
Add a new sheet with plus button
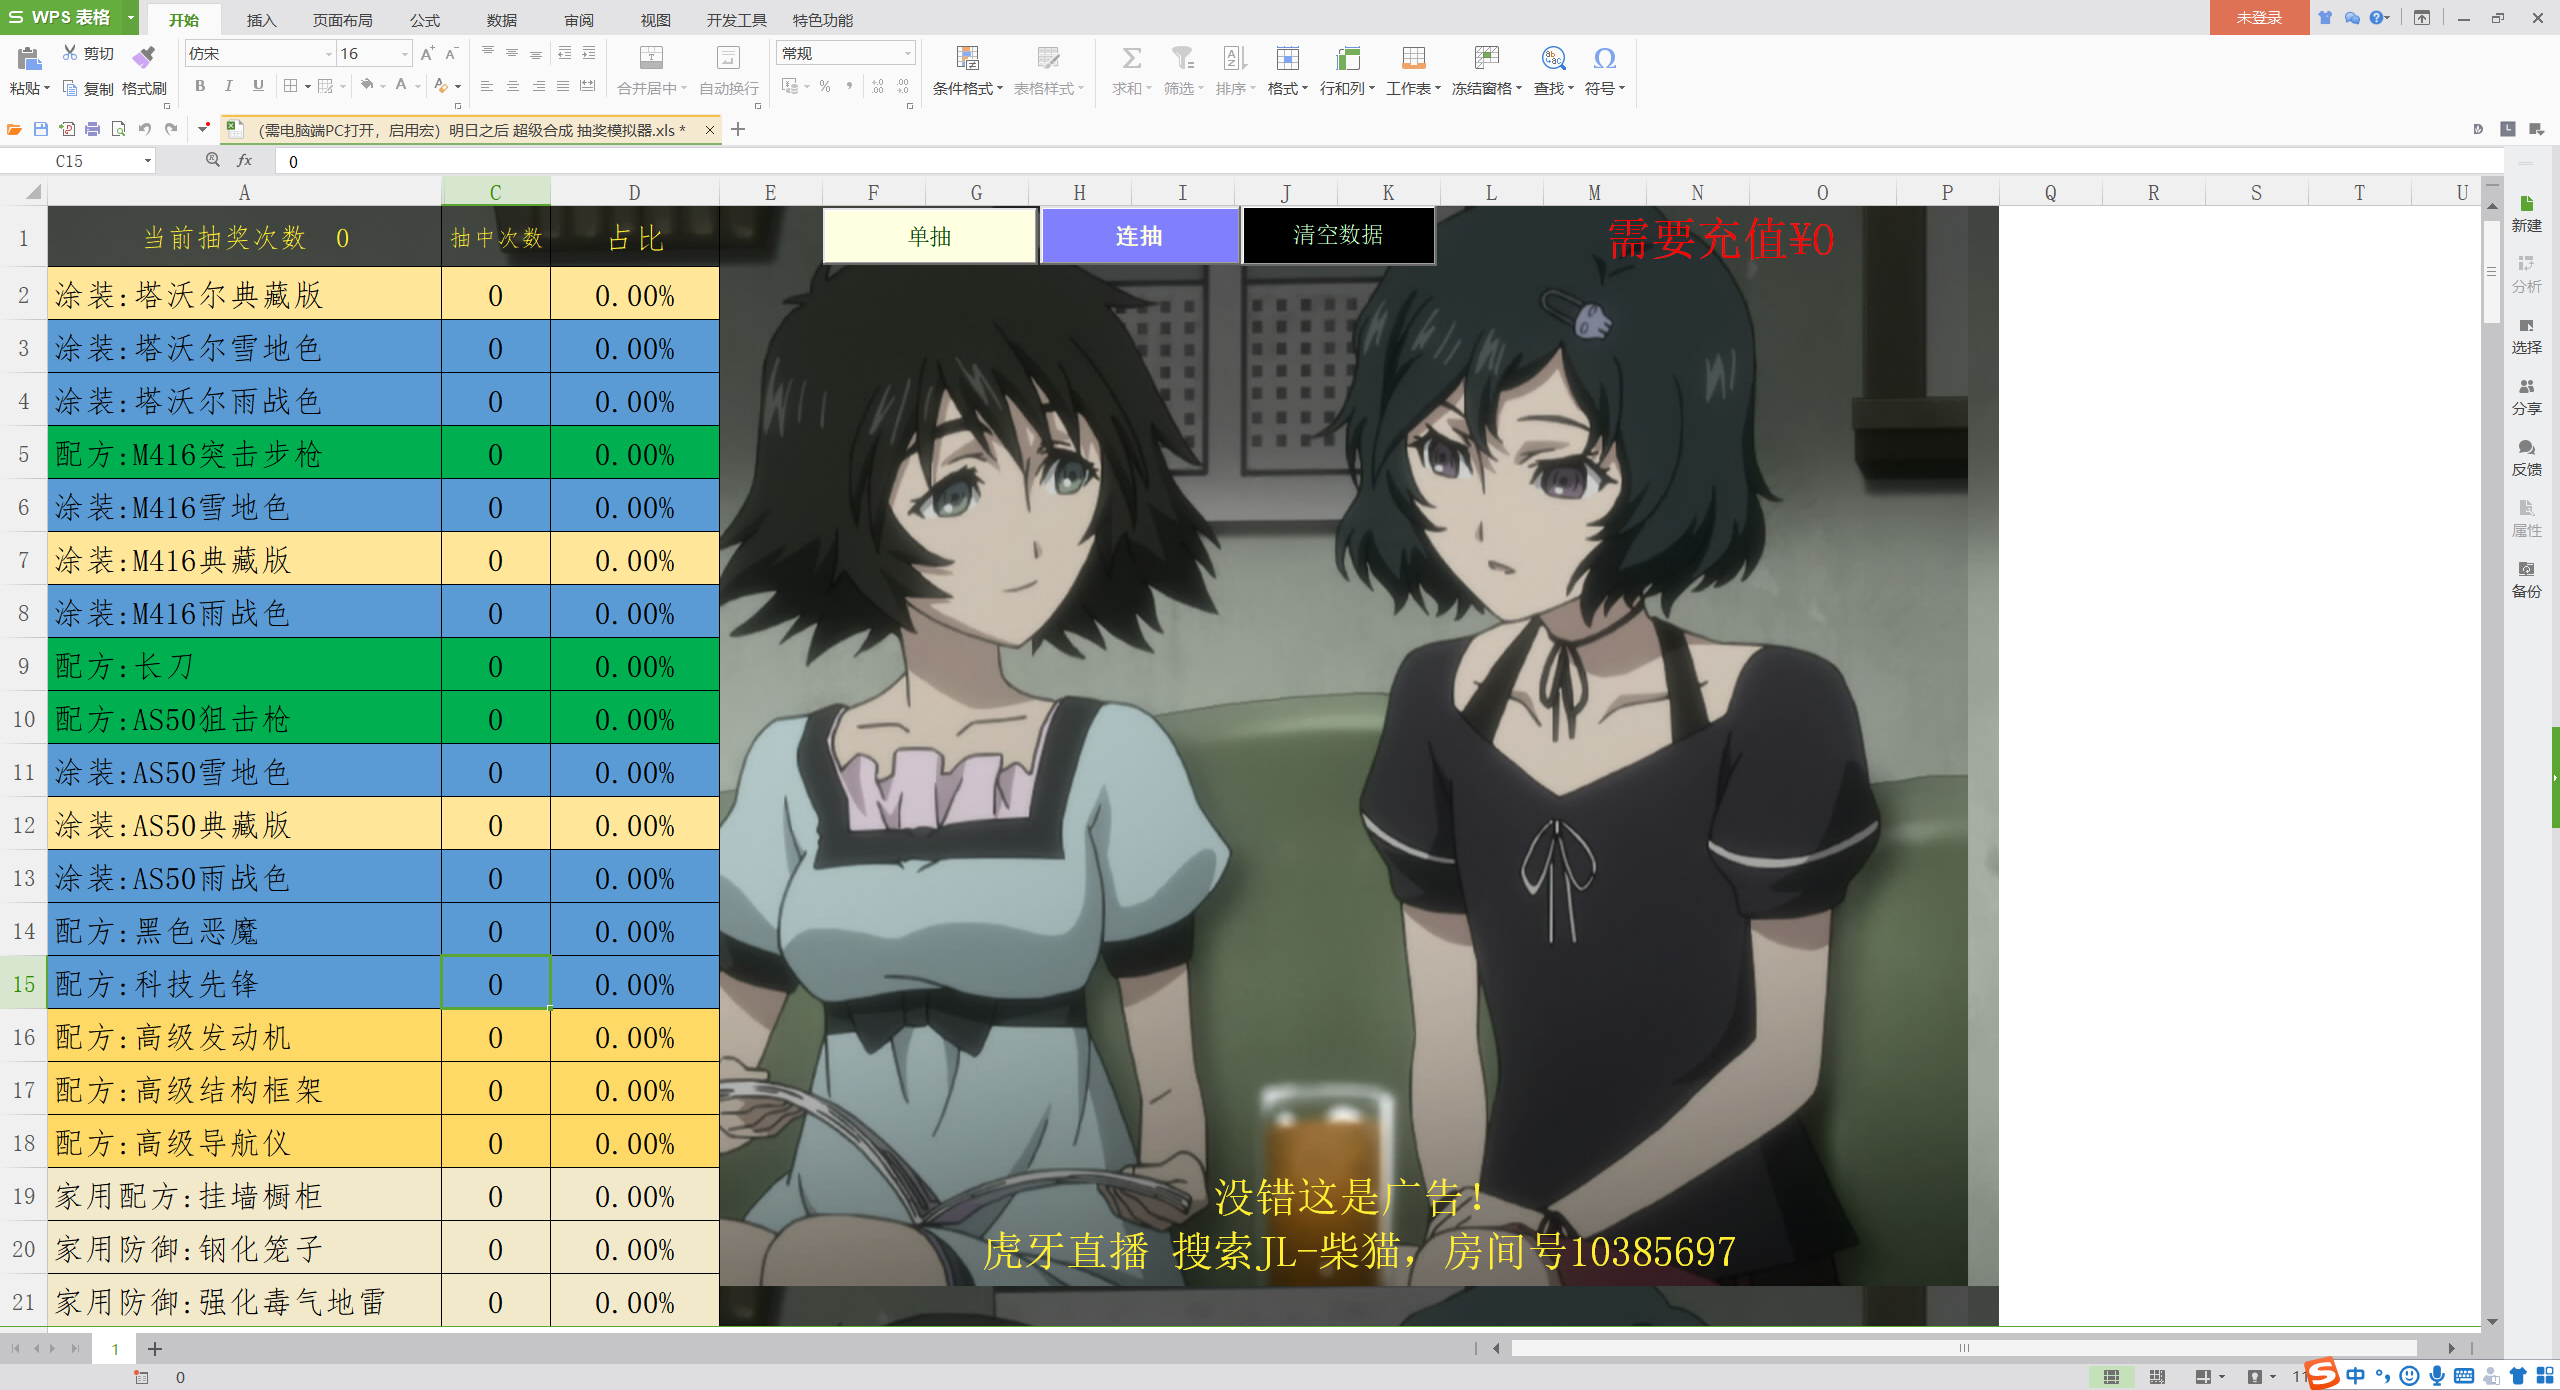[155, 1349]
